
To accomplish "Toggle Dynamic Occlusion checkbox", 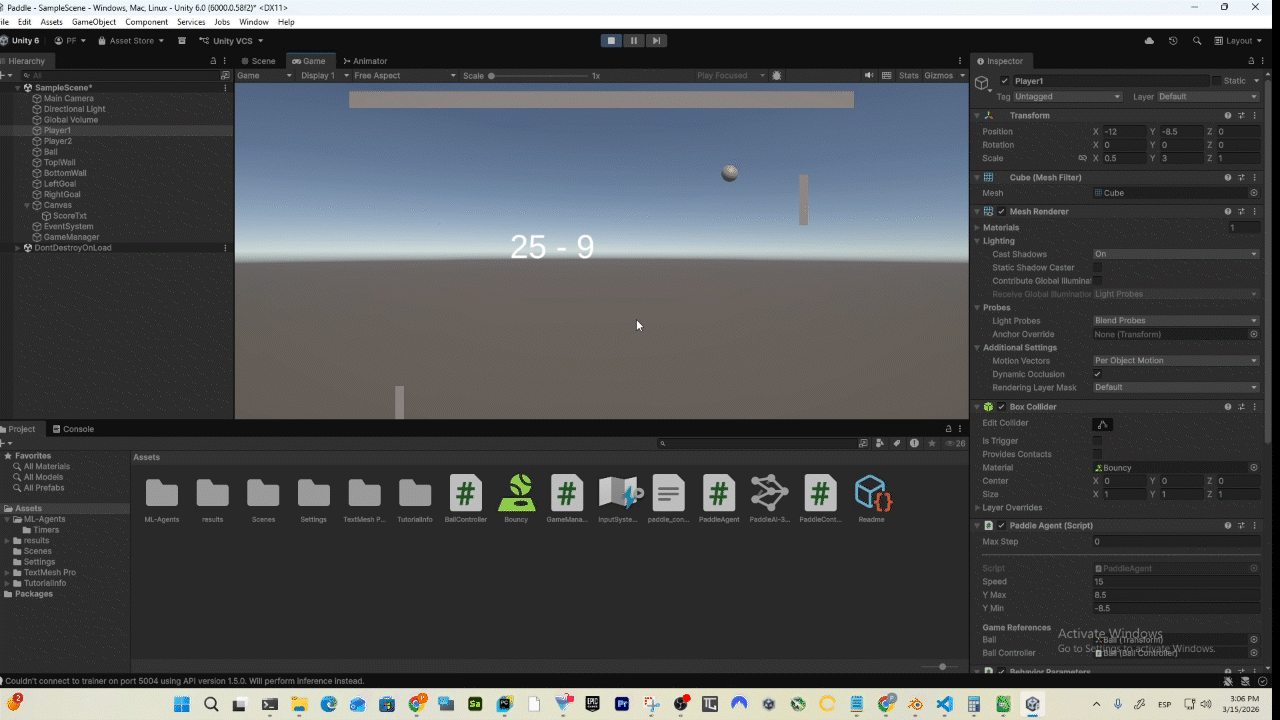I will click(x=1098, y=374).
